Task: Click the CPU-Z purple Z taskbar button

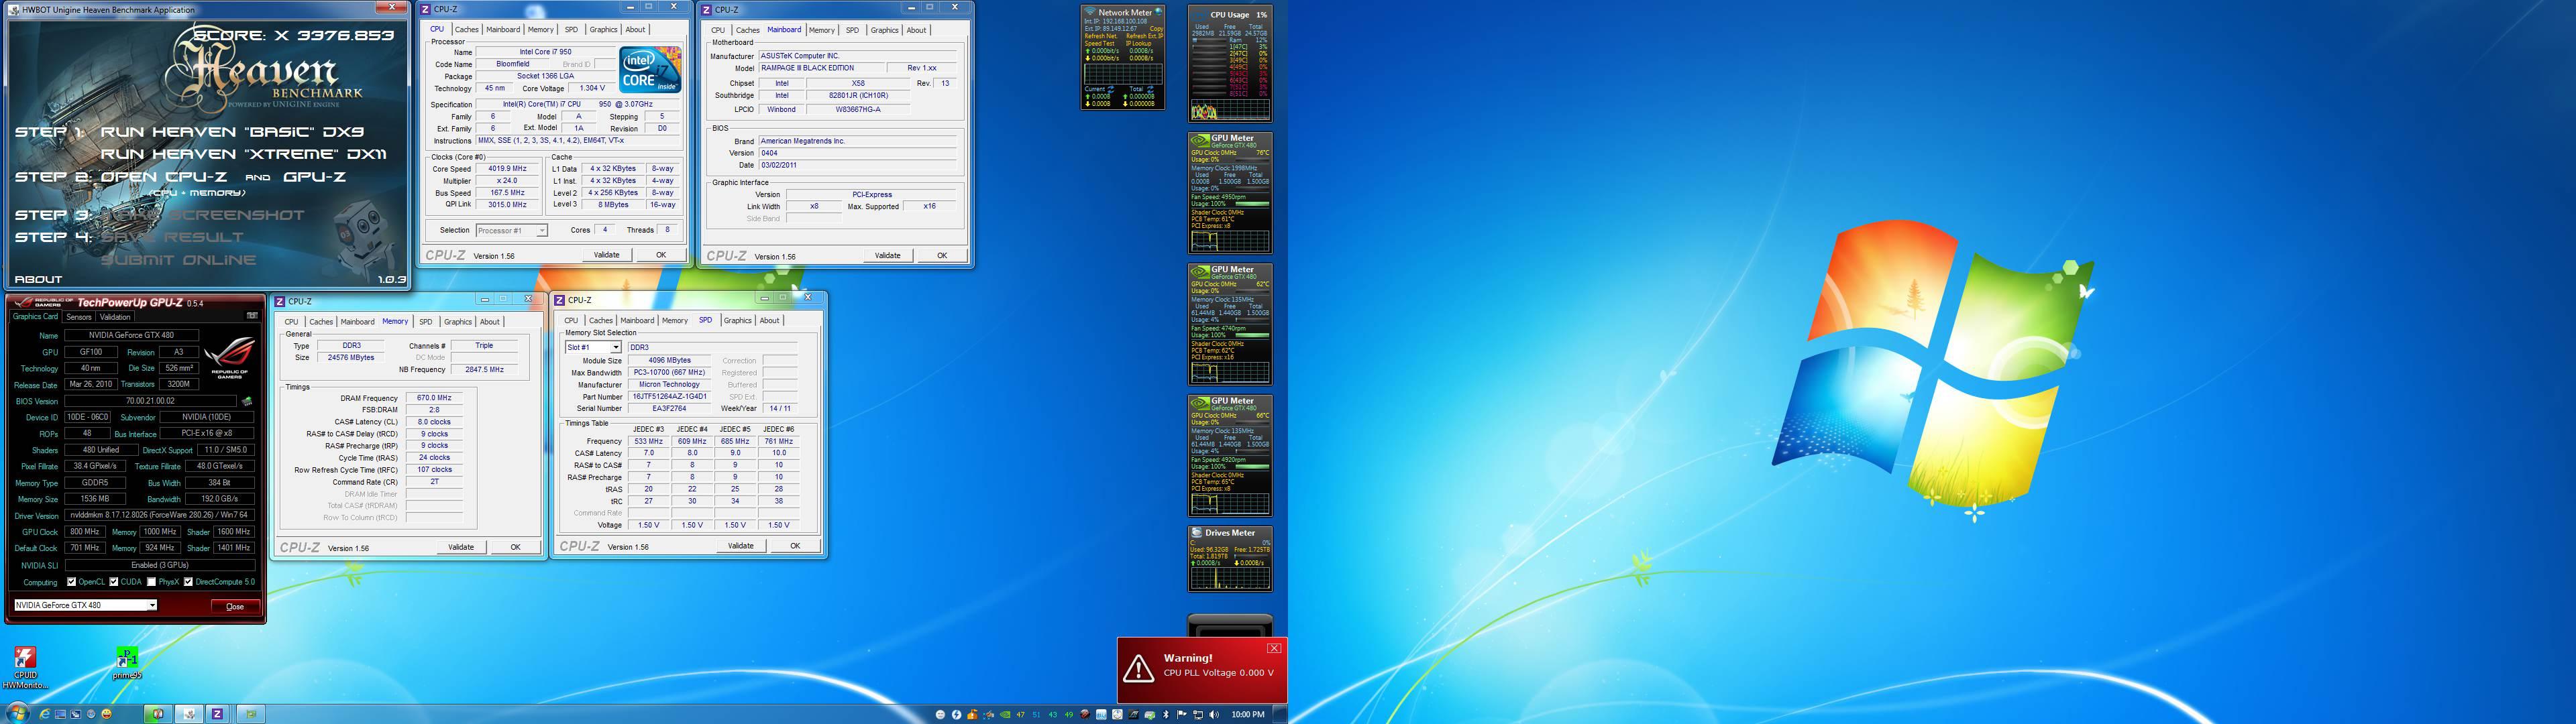Action: click(217, 714)
